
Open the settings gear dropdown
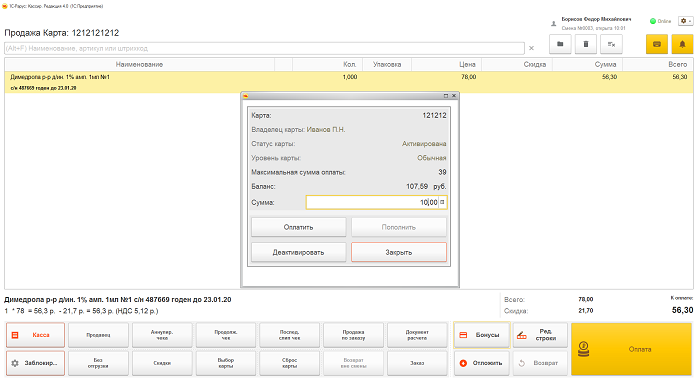click(685, 21)
